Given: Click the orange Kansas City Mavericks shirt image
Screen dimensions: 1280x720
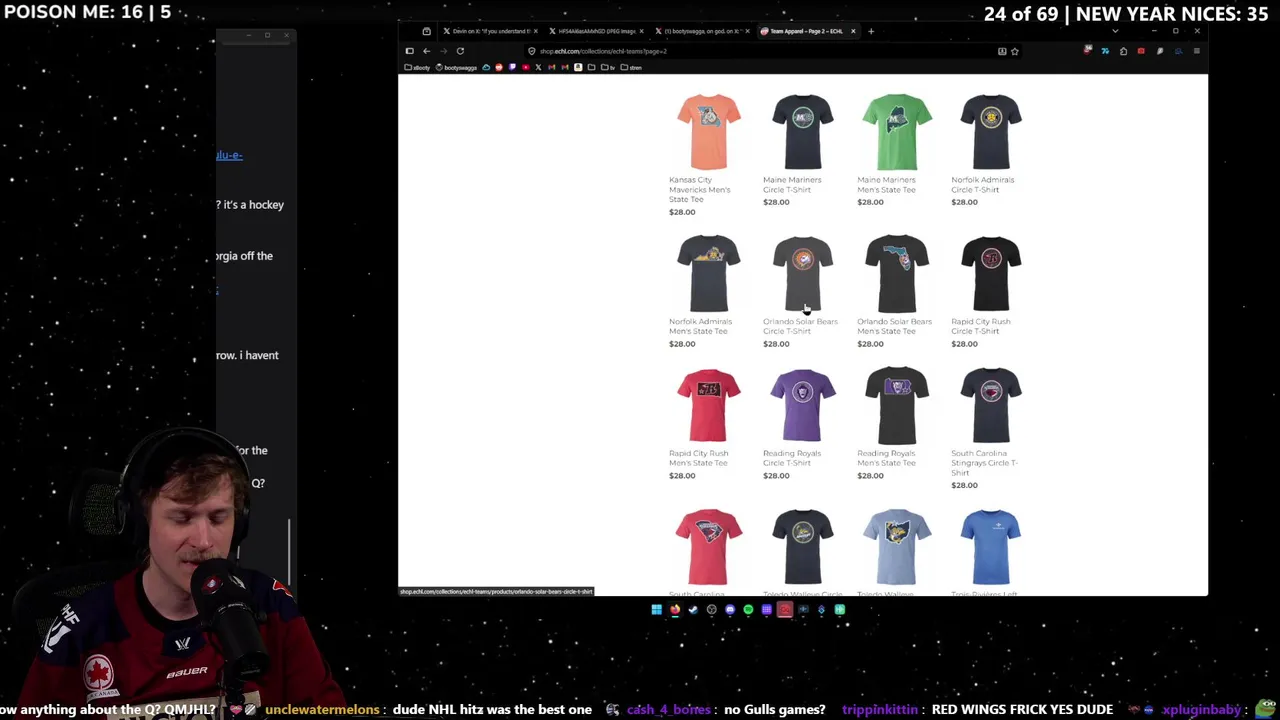Looking at the screenshot, I should (x=708, y=132).
